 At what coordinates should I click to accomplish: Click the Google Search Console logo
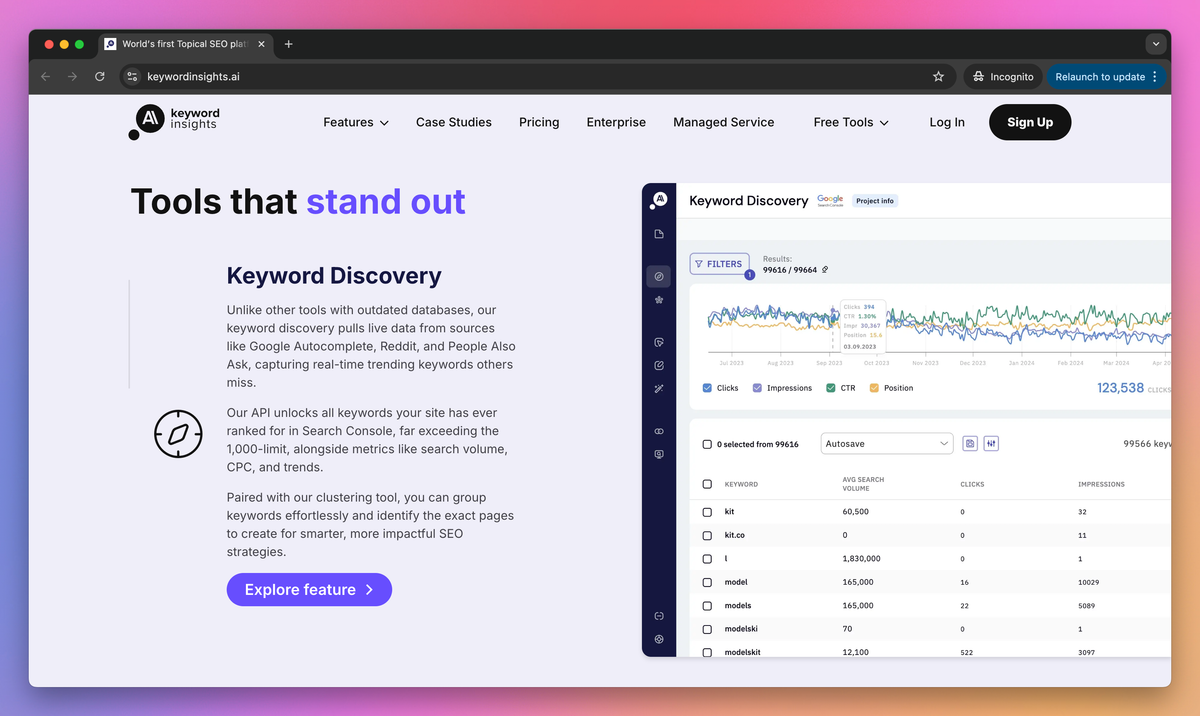(830, 201)
